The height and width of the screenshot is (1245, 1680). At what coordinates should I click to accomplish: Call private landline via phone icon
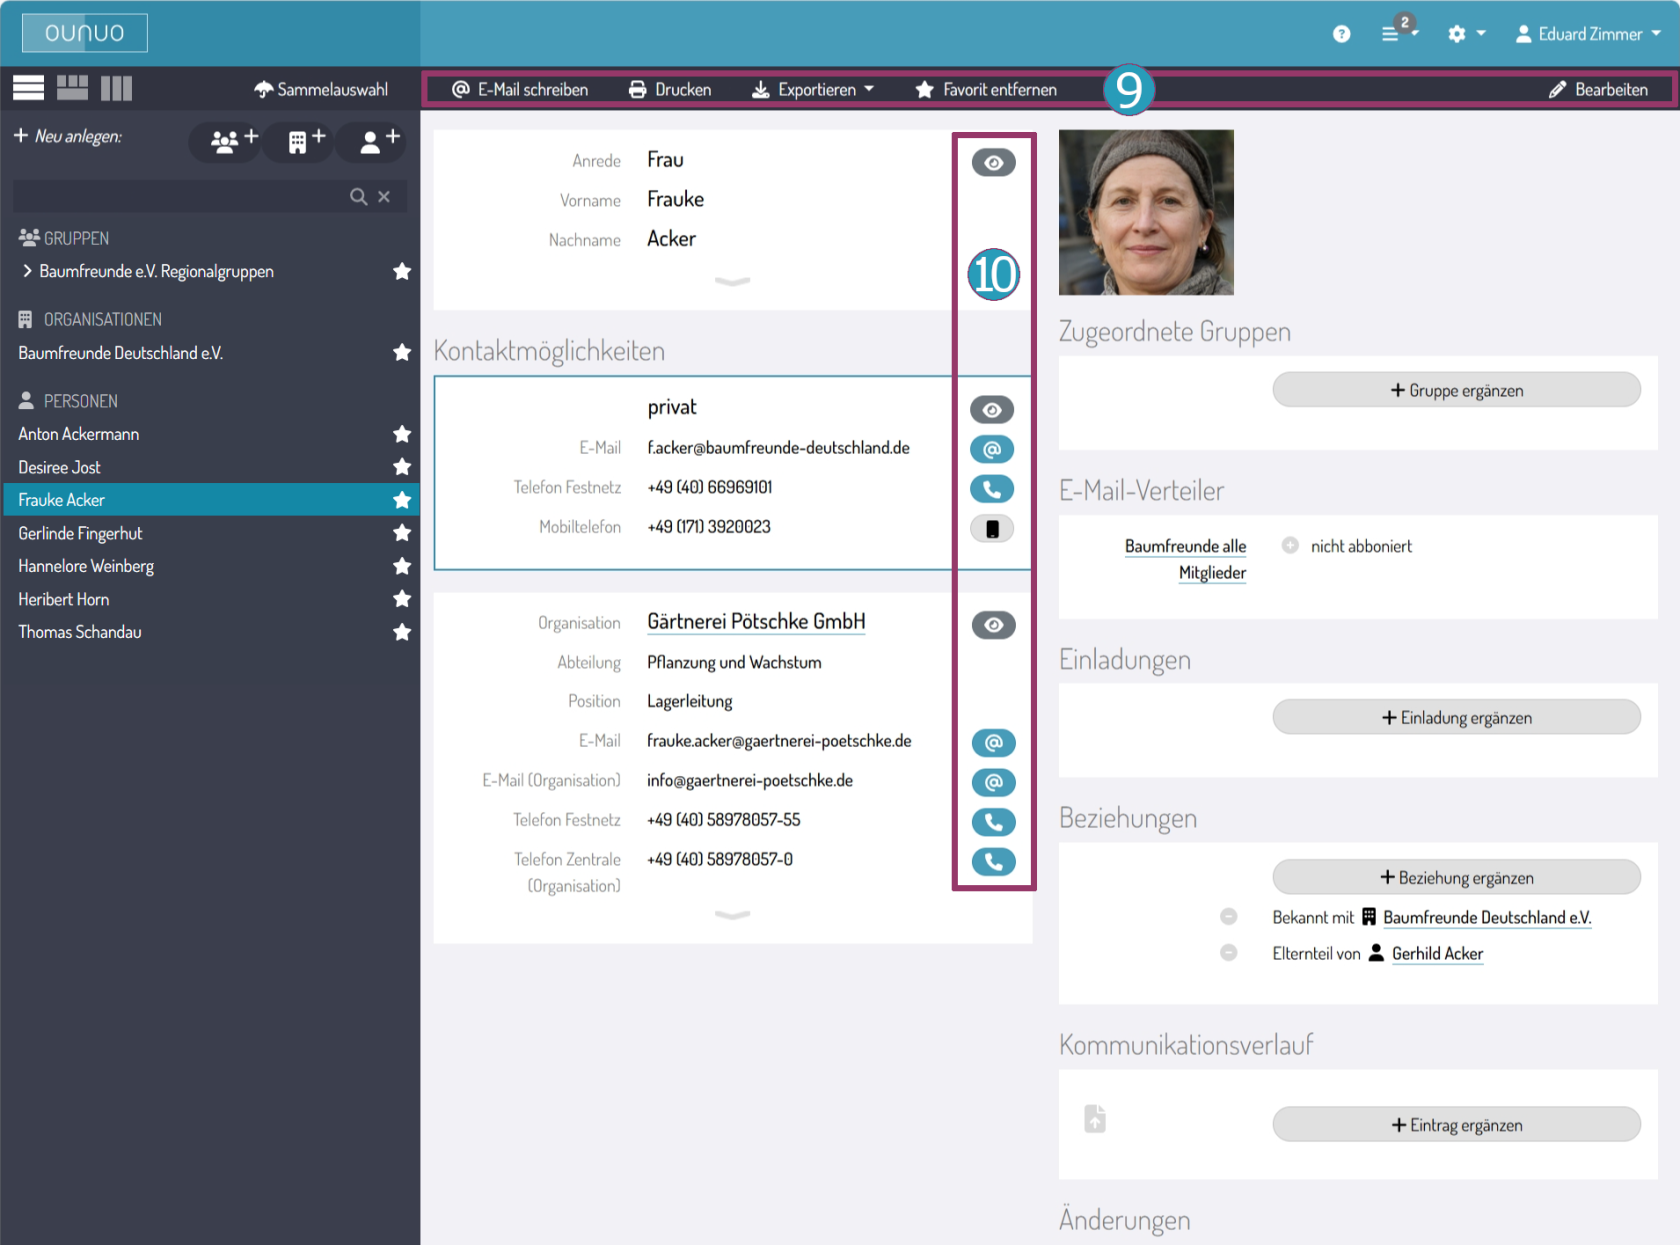pos(991,489)
